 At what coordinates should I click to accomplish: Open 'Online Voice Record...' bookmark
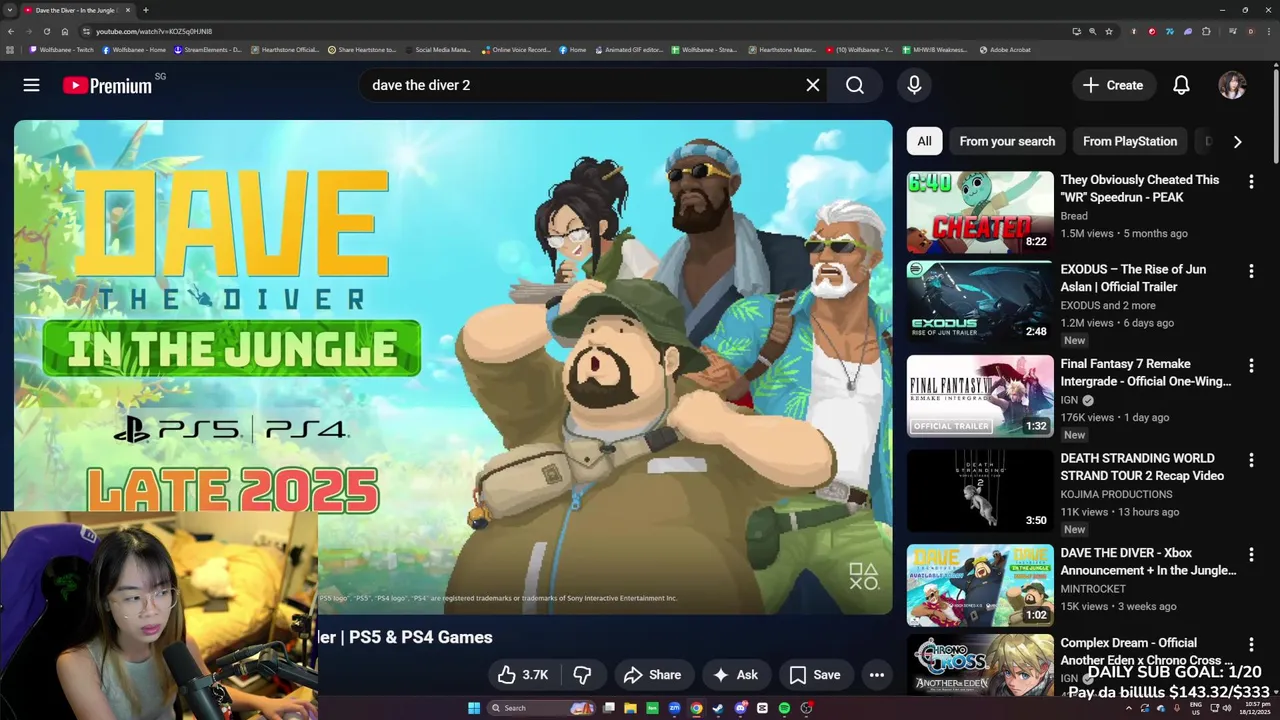pos(516,49)
